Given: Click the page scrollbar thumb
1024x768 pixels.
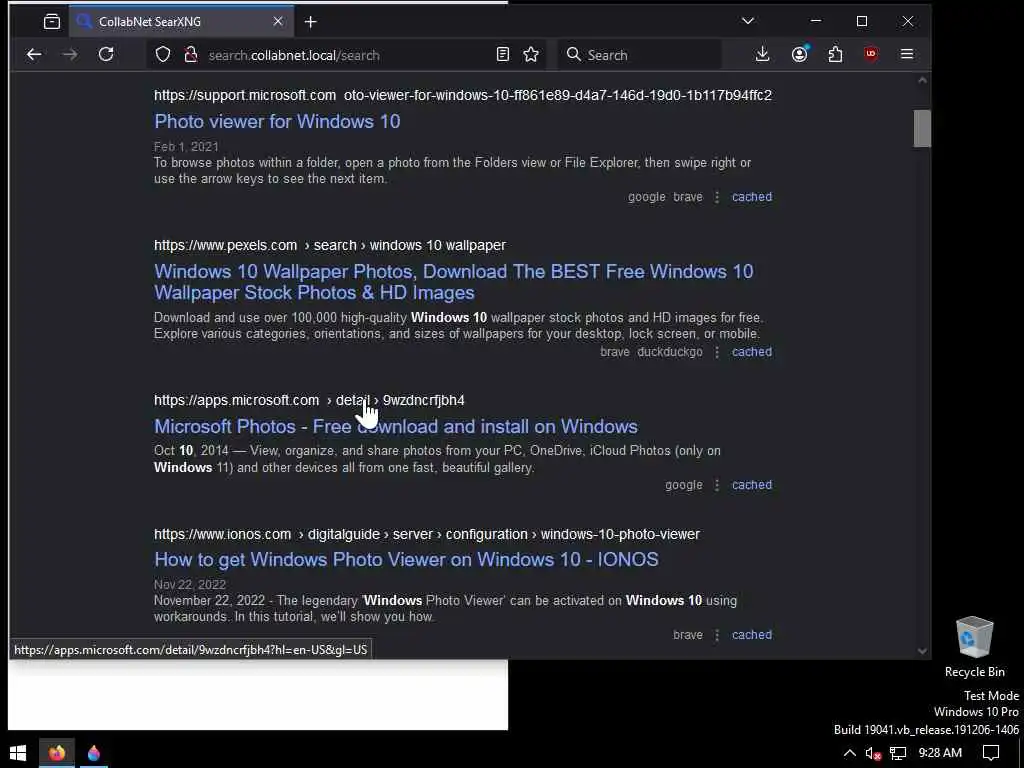Looking at the screenshot, I should pos(922,129).
